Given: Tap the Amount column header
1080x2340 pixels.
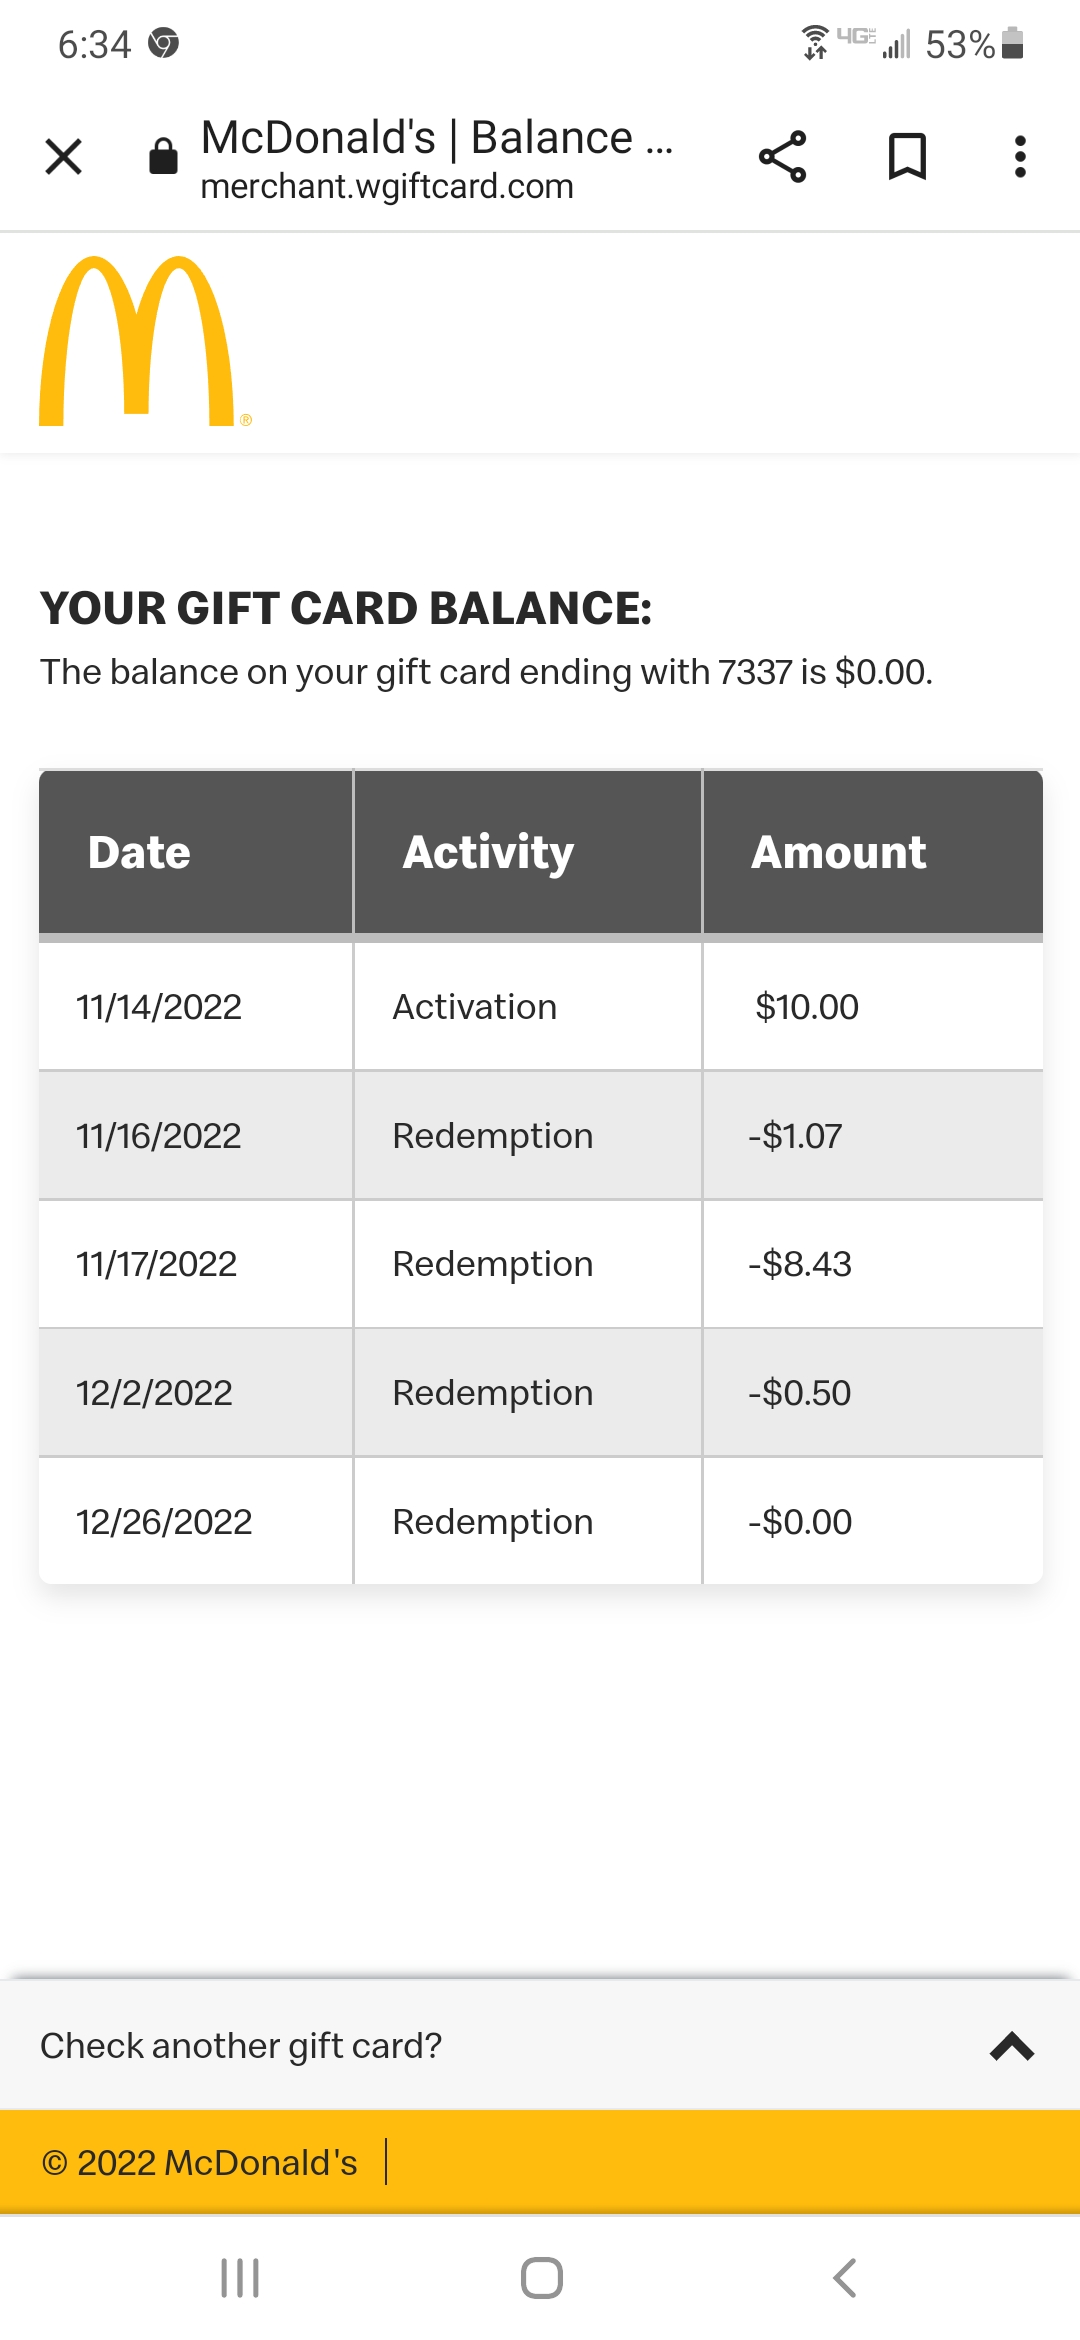Looking at the screenshot, I should (838, 853).
